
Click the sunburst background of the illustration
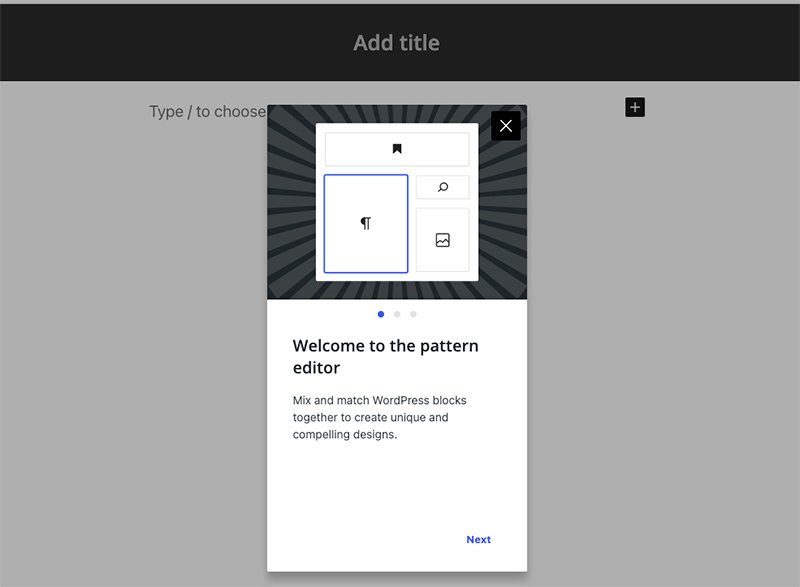(x=291, y=204)
